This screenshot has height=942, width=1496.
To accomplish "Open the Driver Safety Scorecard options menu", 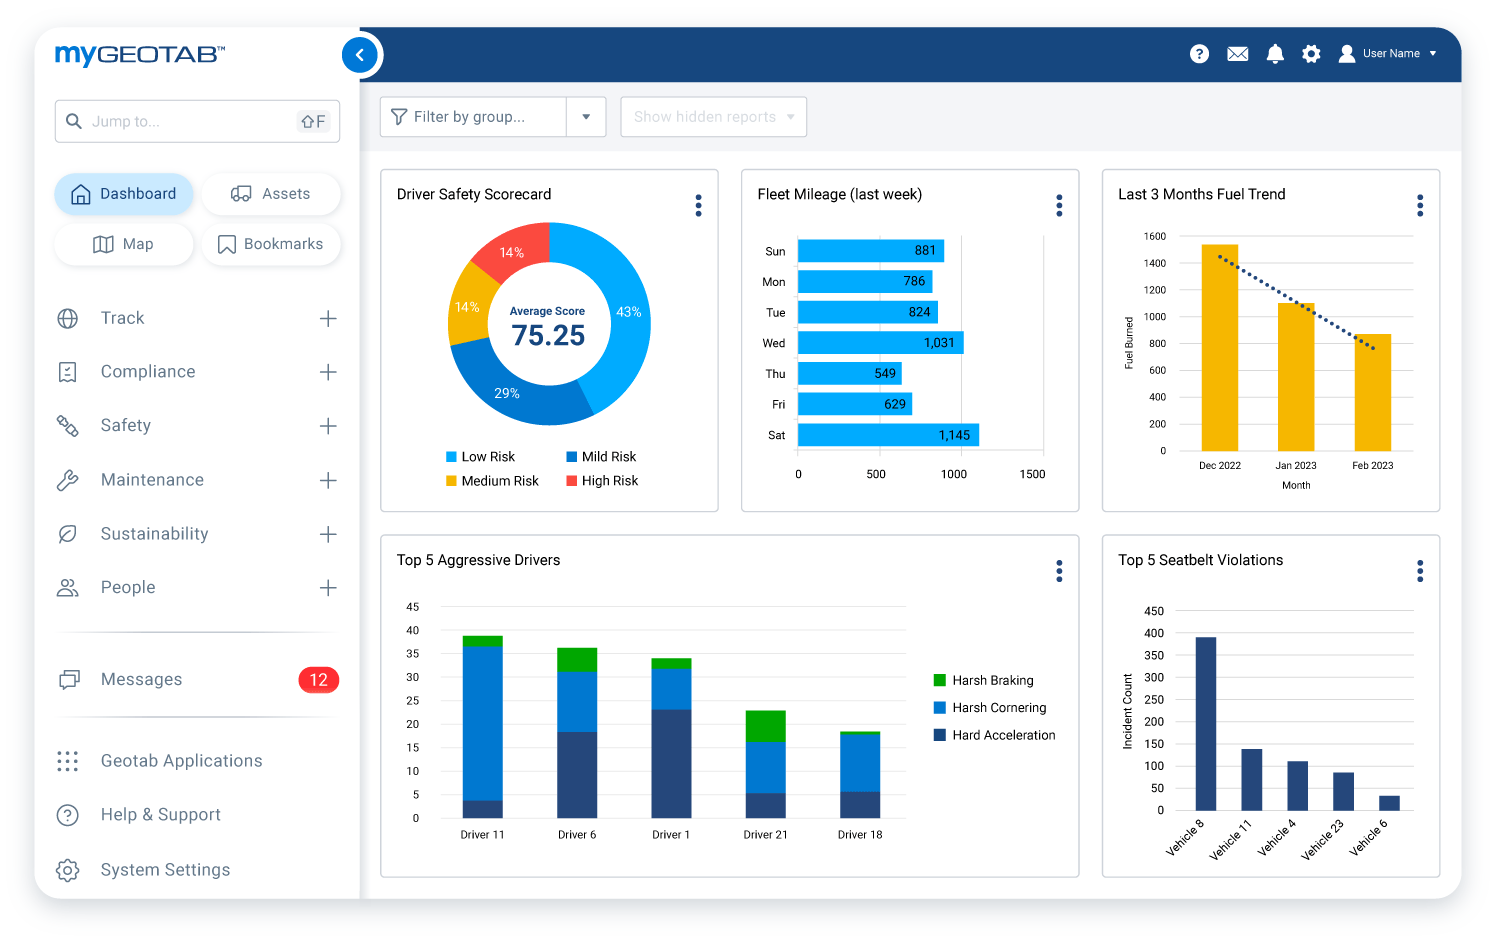I will pyautogui.click(x=698, y=205).
